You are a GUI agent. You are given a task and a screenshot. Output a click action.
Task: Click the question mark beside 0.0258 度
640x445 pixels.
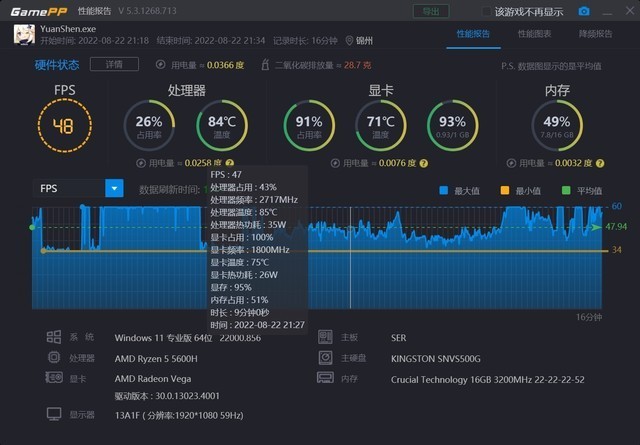[229, 163]
